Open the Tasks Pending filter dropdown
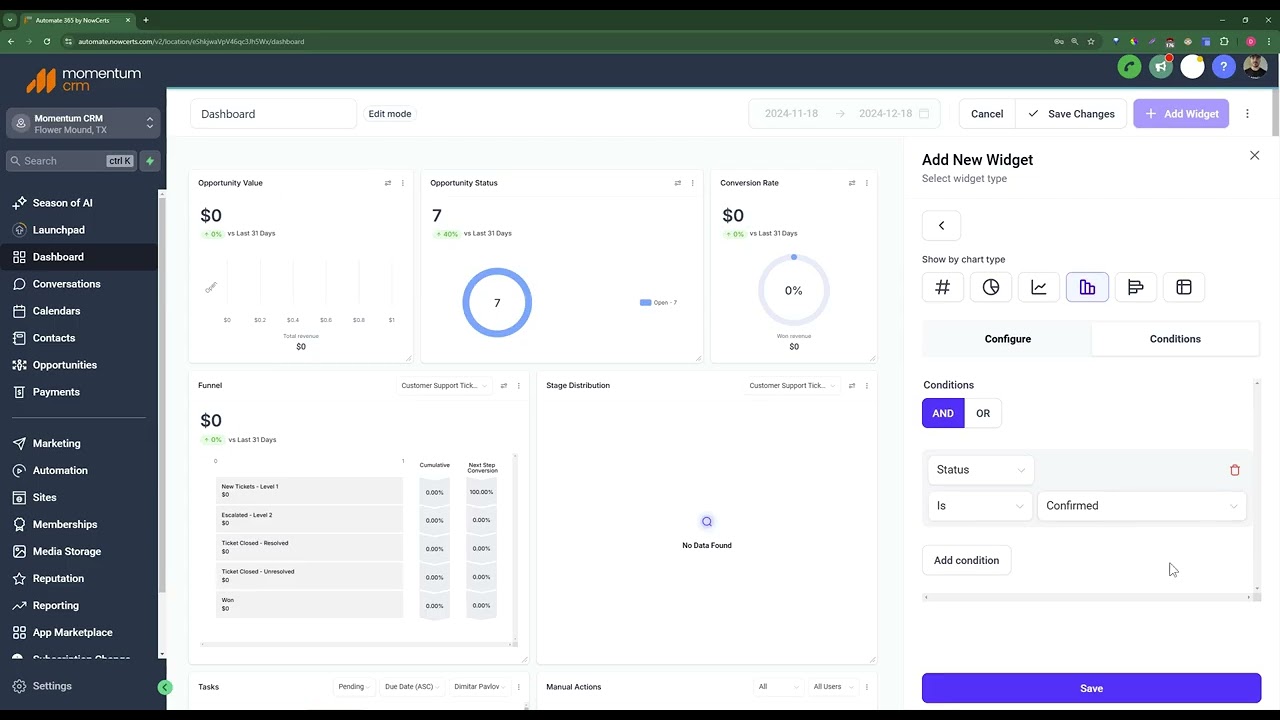The height and width of the screenshot is (720, 1280). (355, 687)
